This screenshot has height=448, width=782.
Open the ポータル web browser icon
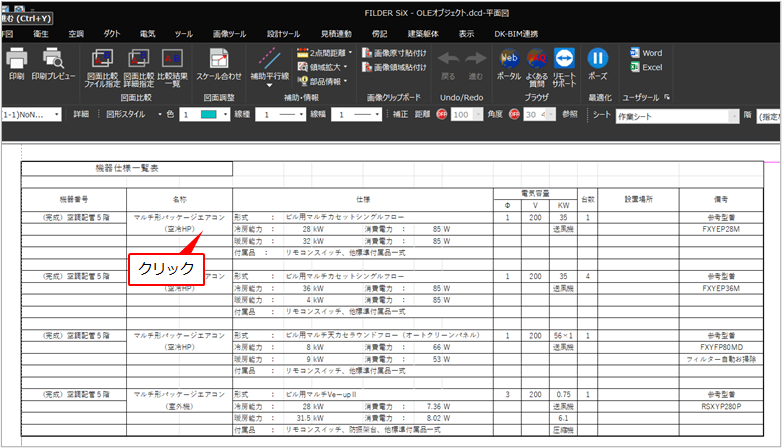coord(508,61)
